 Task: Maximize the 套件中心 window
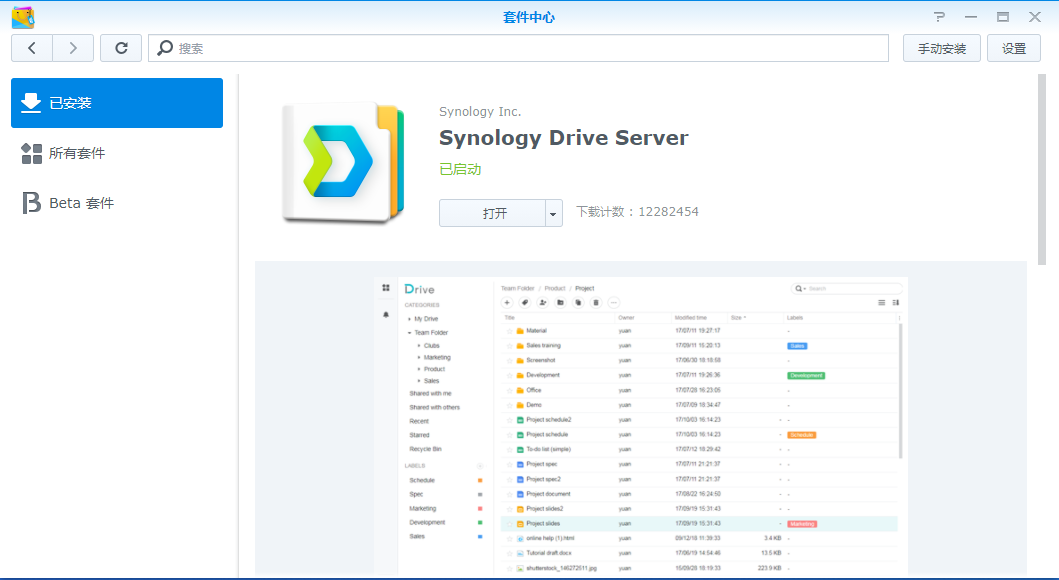pyautogui.click(x=1002, y=17)
